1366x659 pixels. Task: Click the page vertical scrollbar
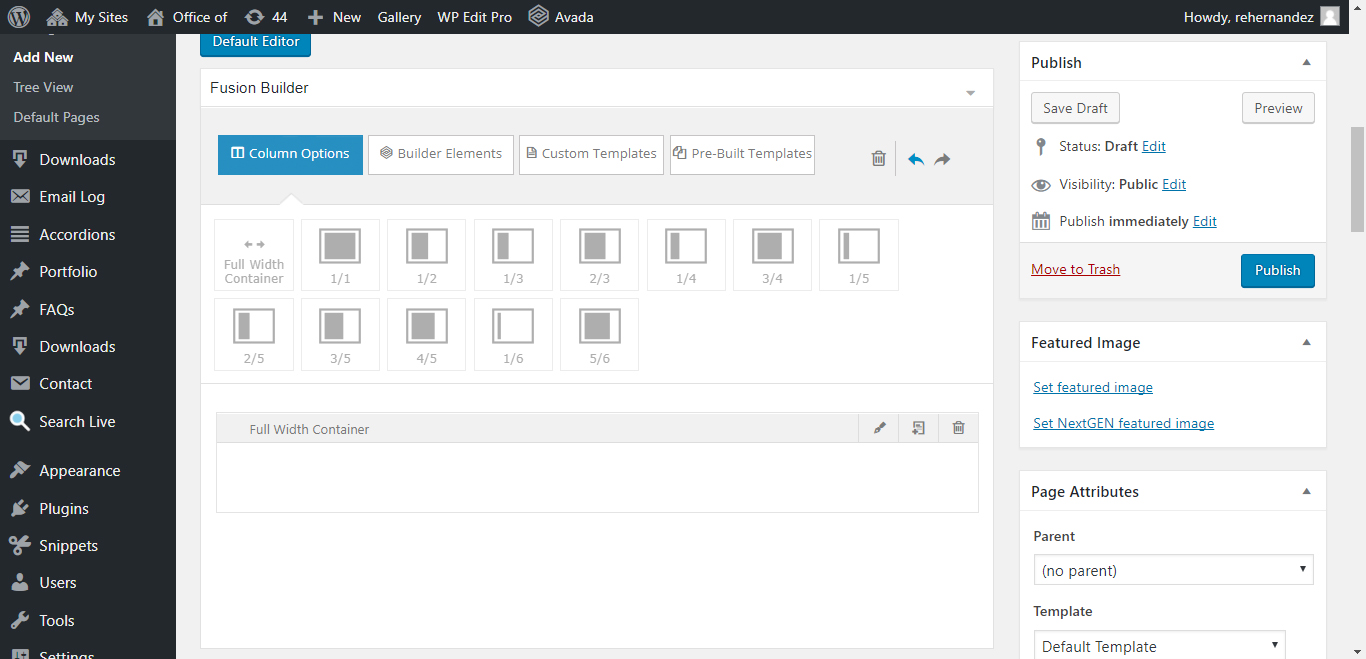coord(1357,179)
